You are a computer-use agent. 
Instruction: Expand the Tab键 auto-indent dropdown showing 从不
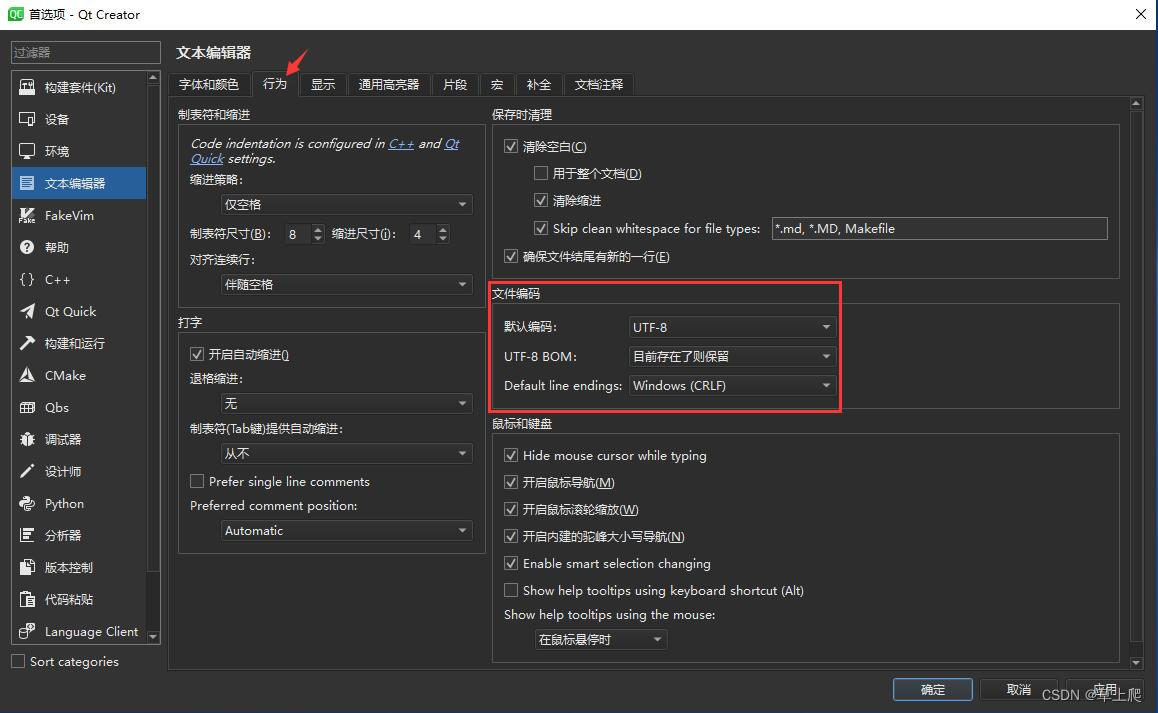[x=346, y=453]
